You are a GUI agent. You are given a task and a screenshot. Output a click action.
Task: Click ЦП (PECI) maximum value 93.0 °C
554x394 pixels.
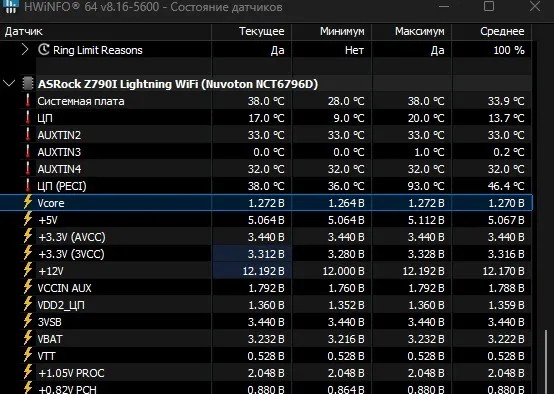[426, 186]
